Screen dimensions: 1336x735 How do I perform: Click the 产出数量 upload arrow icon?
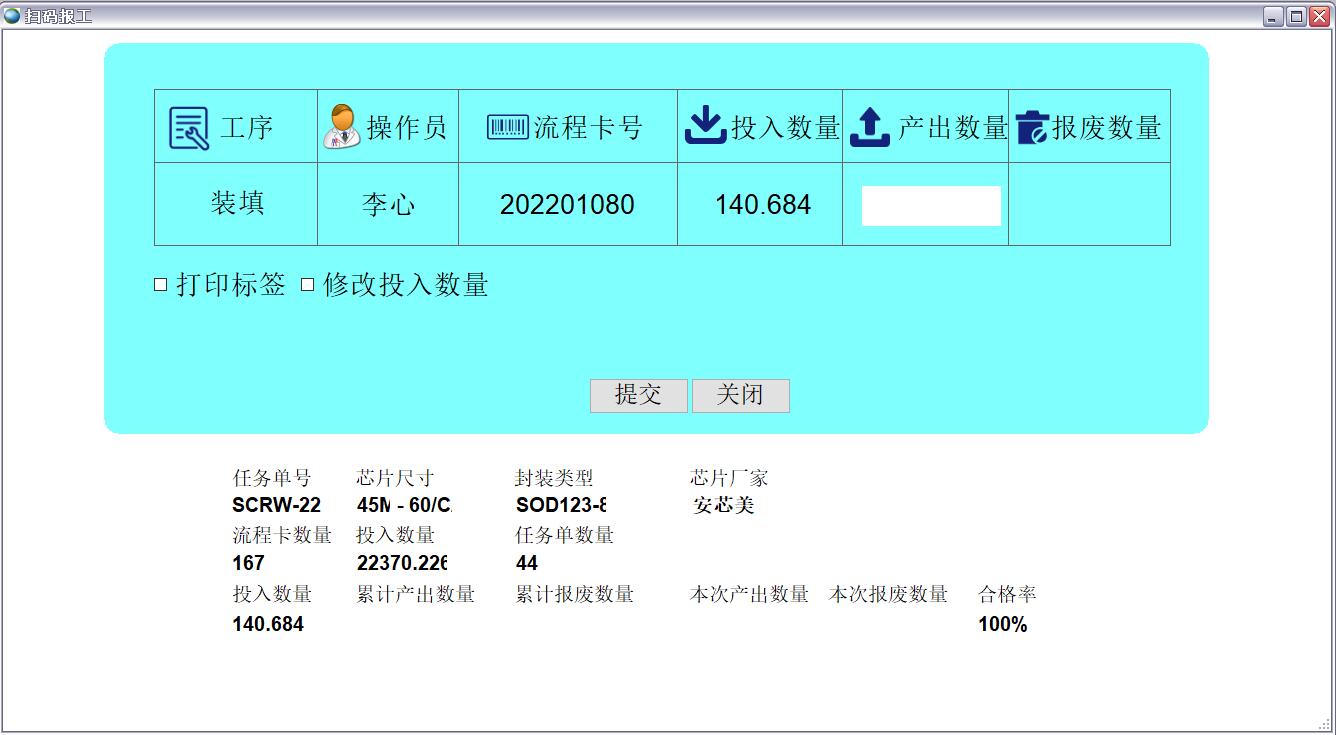(869, 127)
